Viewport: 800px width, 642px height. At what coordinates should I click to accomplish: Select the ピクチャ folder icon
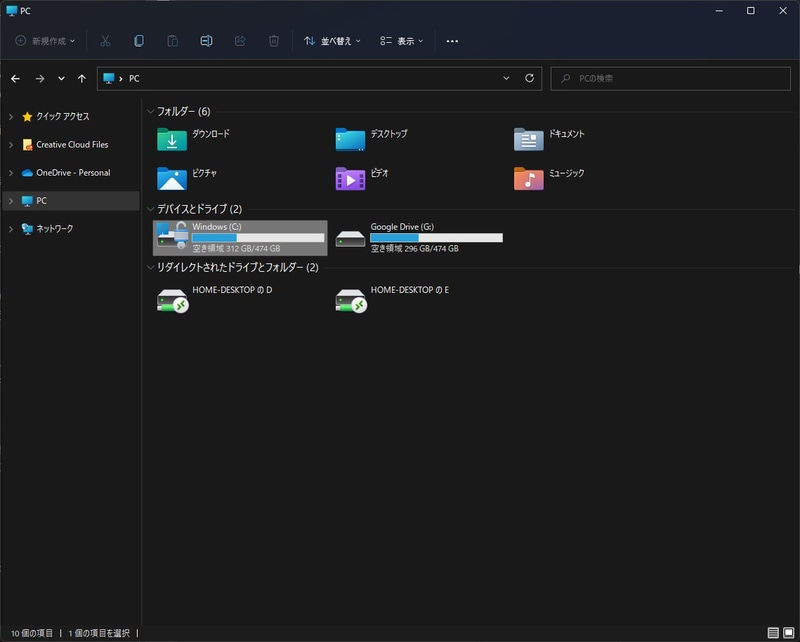172,179
